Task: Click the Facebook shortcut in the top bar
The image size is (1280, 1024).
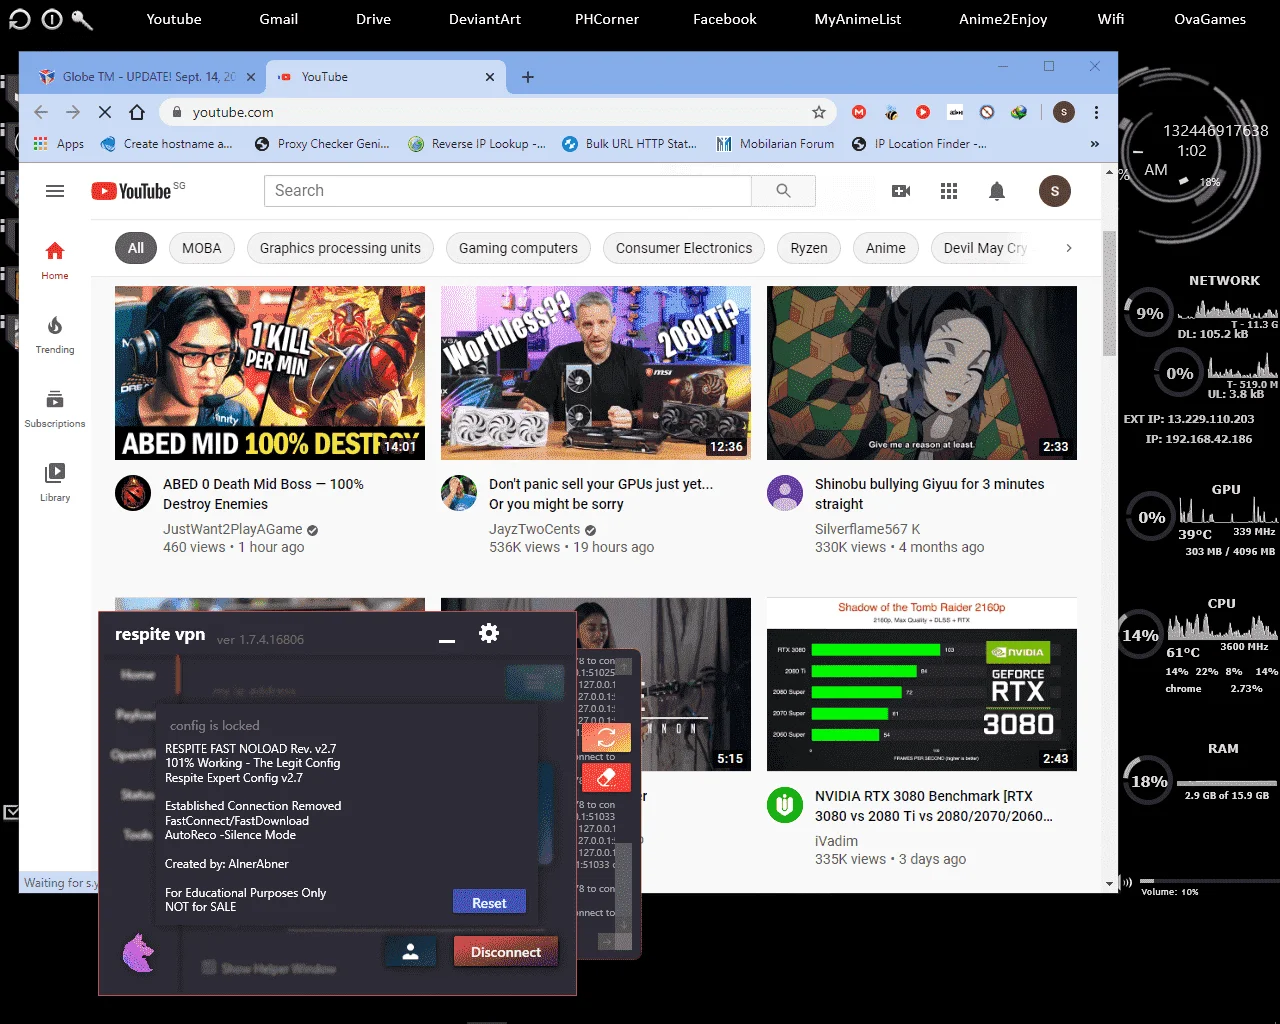Action: (x=725, y=19)
